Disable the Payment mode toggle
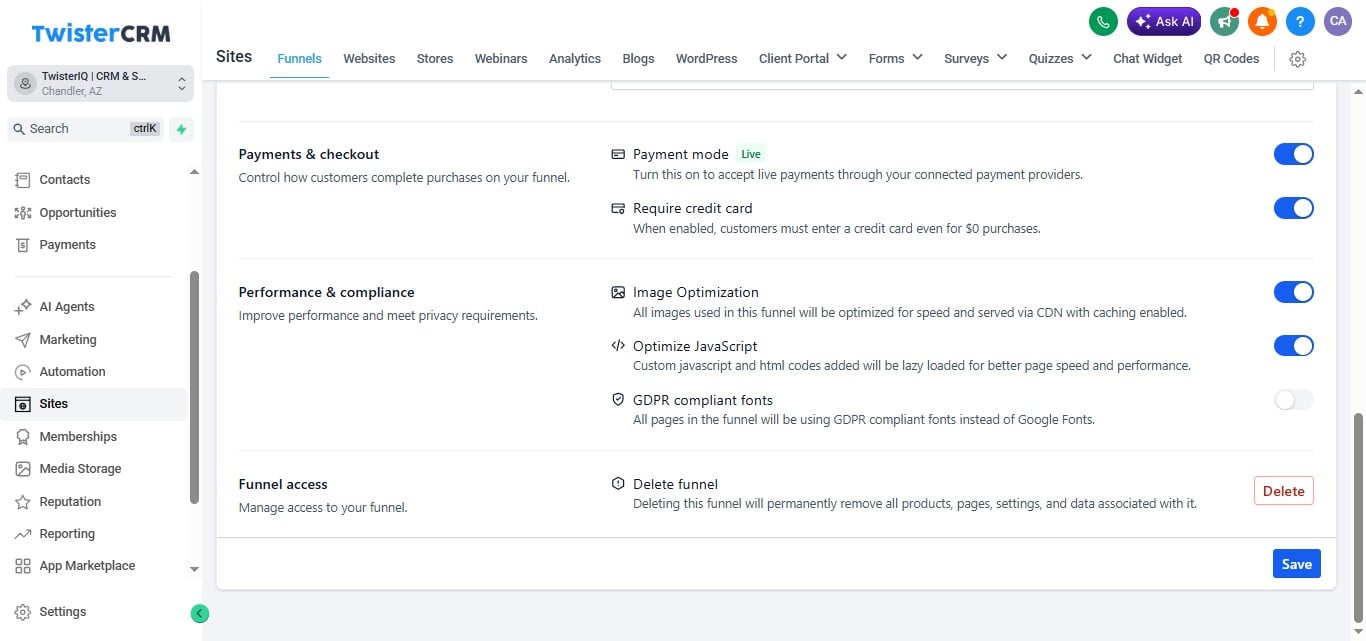 click(x=1293, y=154)
